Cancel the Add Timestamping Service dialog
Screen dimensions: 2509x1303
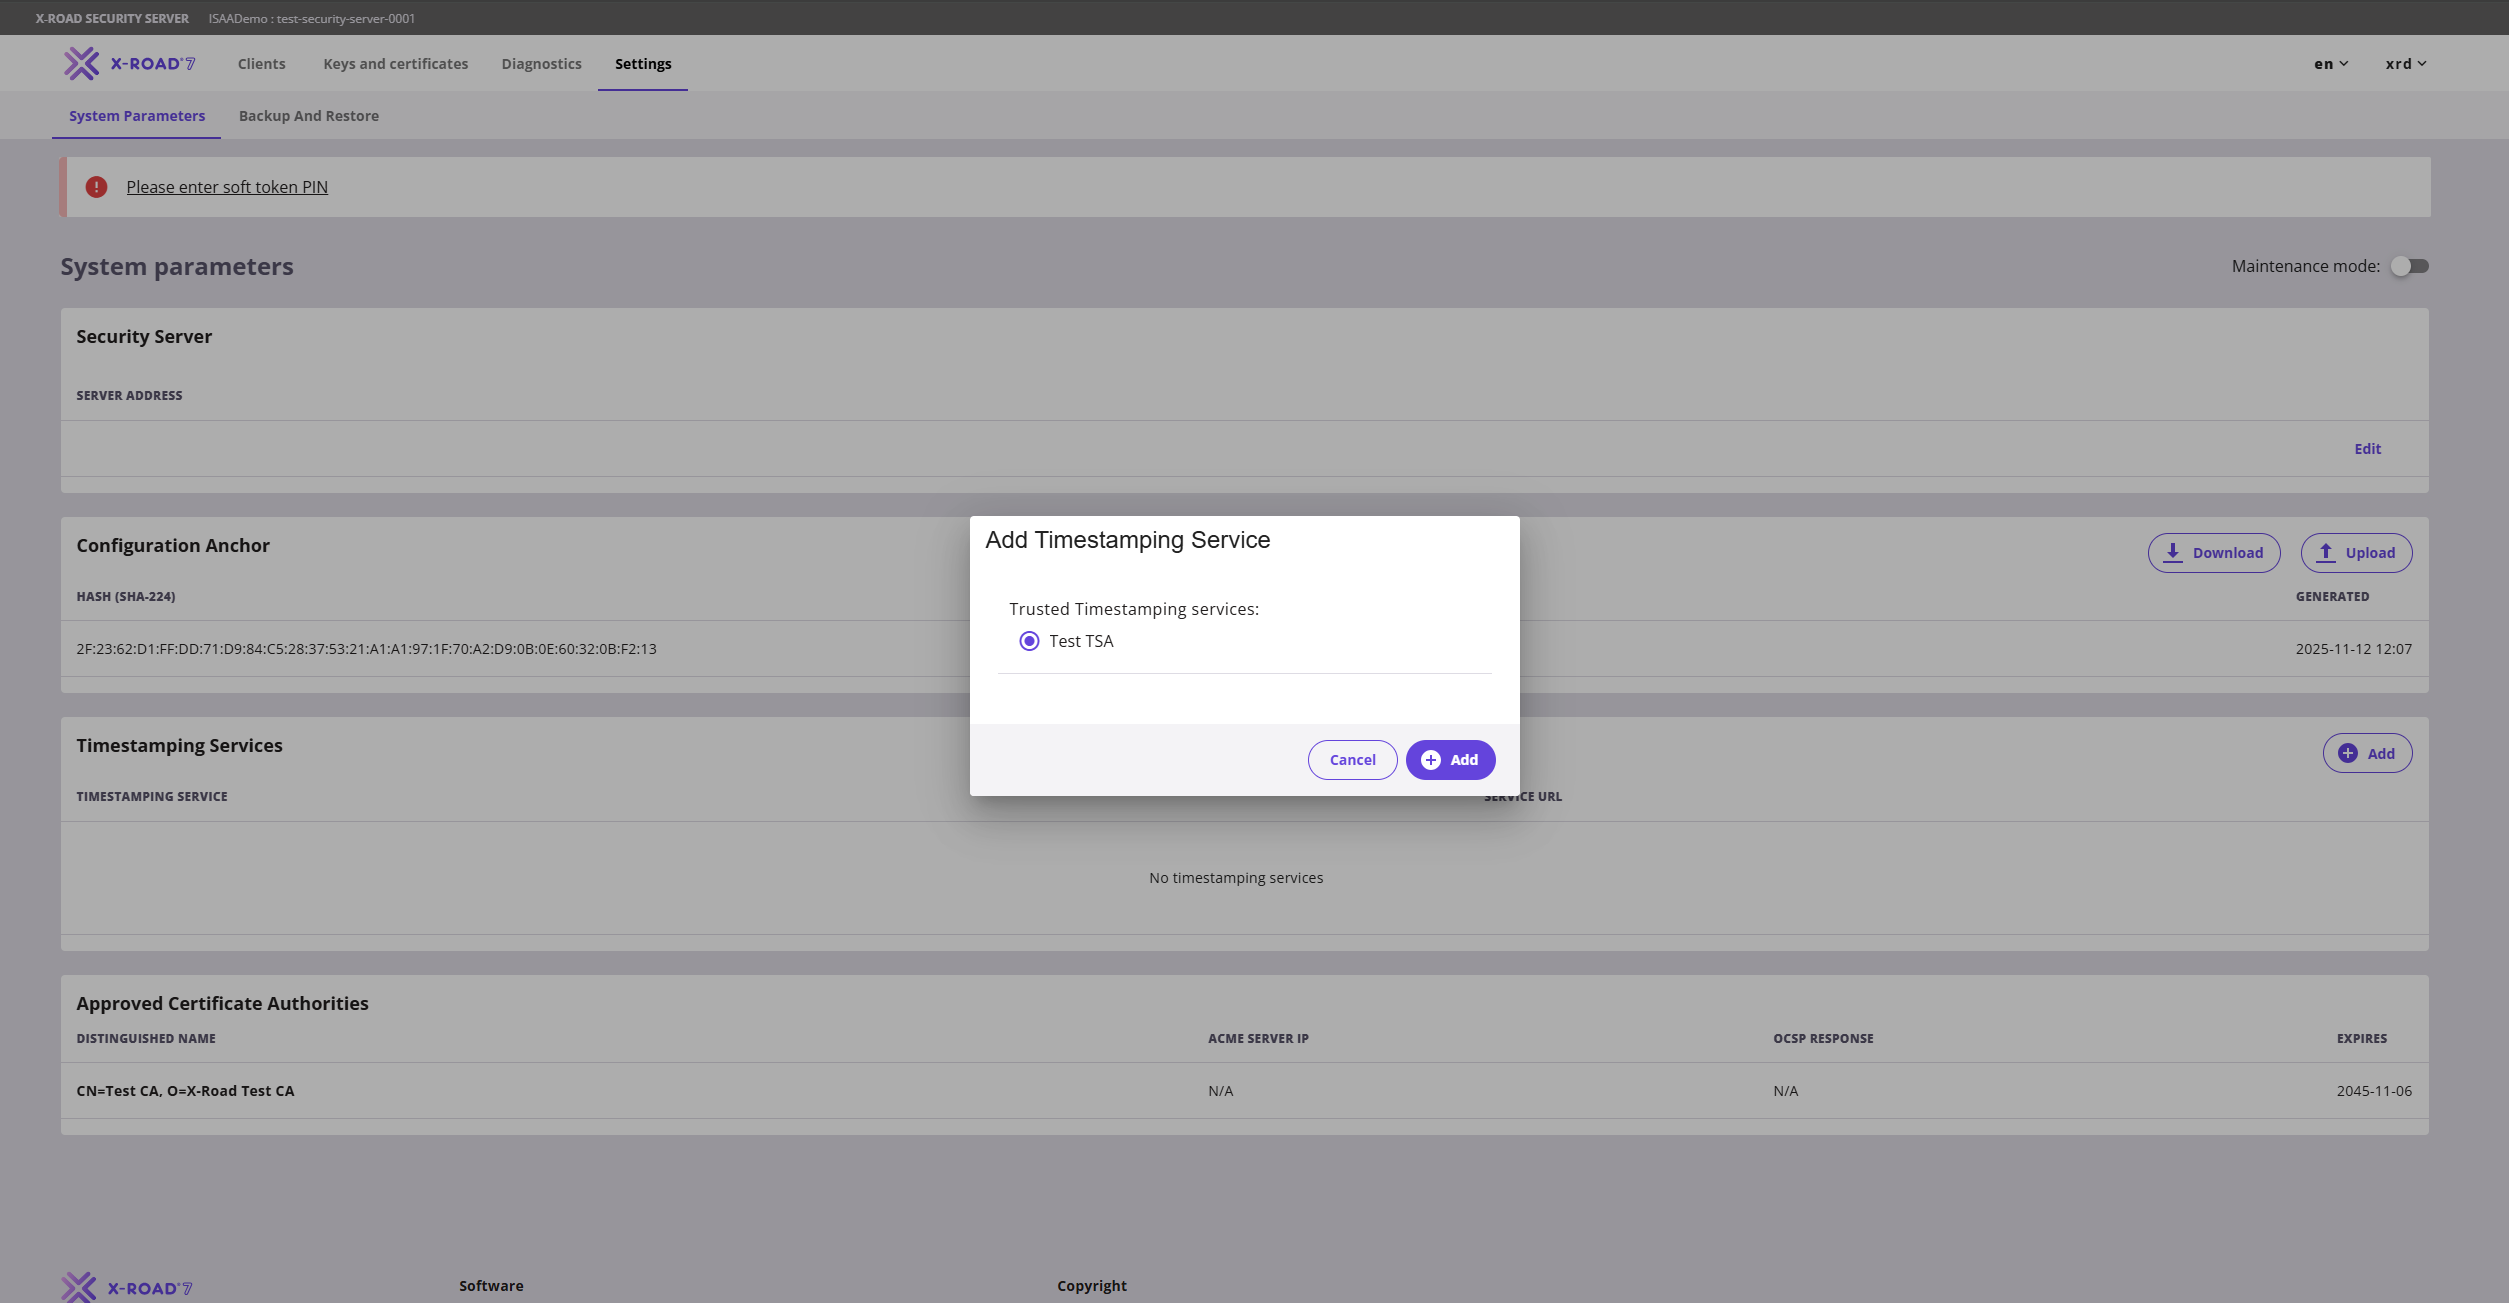click(1352, 760)
